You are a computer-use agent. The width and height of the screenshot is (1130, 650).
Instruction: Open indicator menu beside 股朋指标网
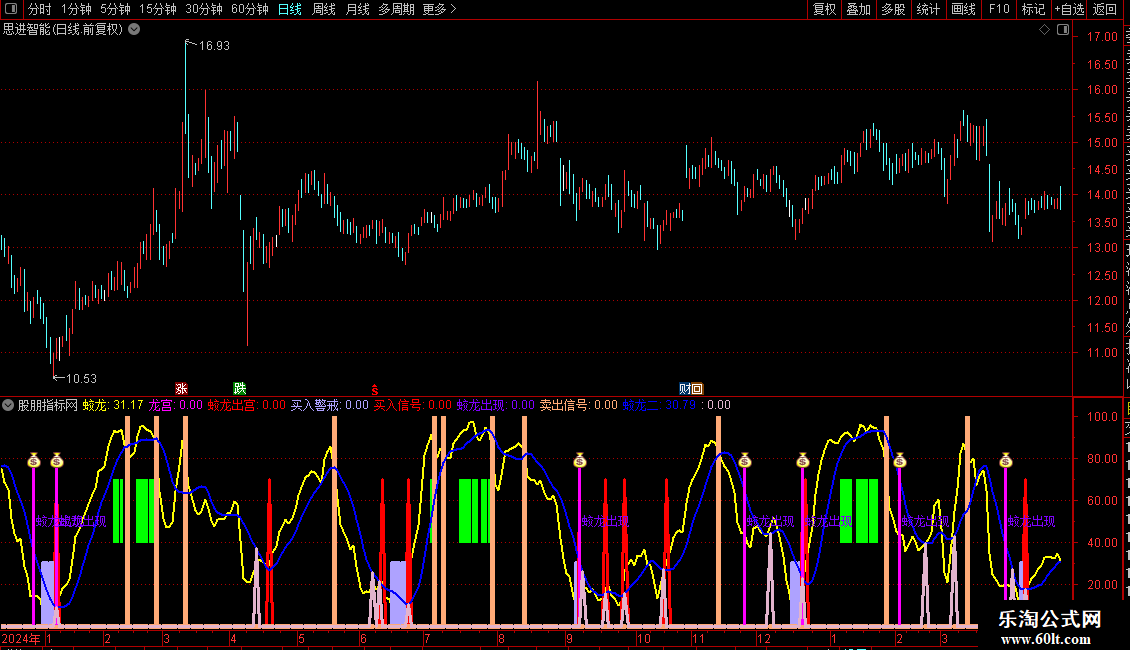click(8, 405)
